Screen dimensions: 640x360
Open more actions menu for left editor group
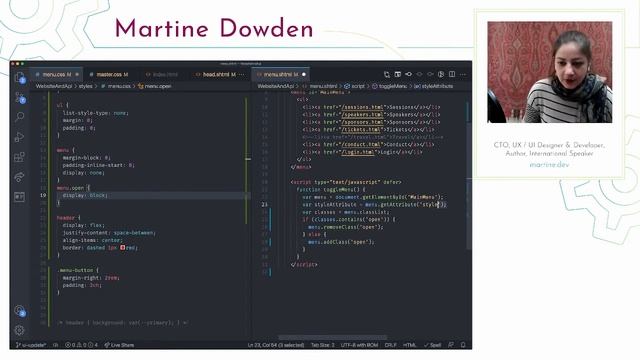click(x=242, y=74)
